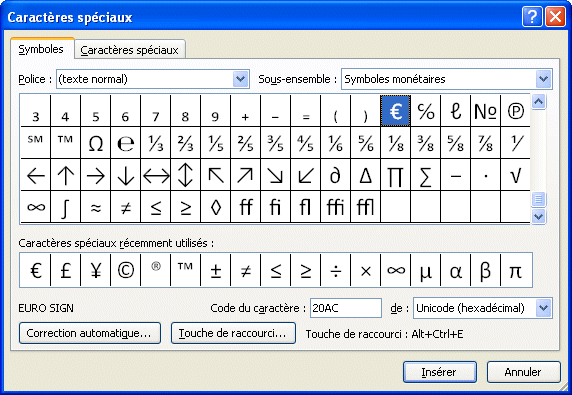Select the plus-minus ± recent symbol
Screen dimensions: 572x395
click(x=215, y=270)
